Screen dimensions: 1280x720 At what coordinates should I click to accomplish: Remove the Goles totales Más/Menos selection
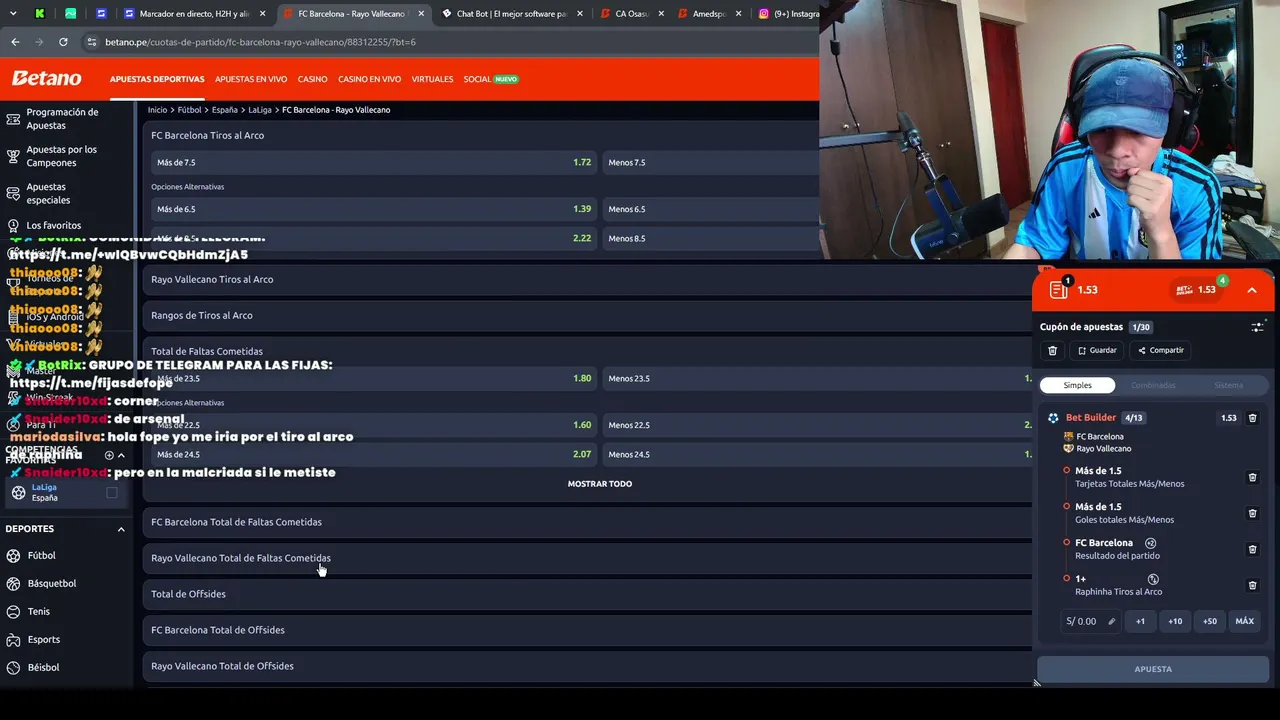1252,514
